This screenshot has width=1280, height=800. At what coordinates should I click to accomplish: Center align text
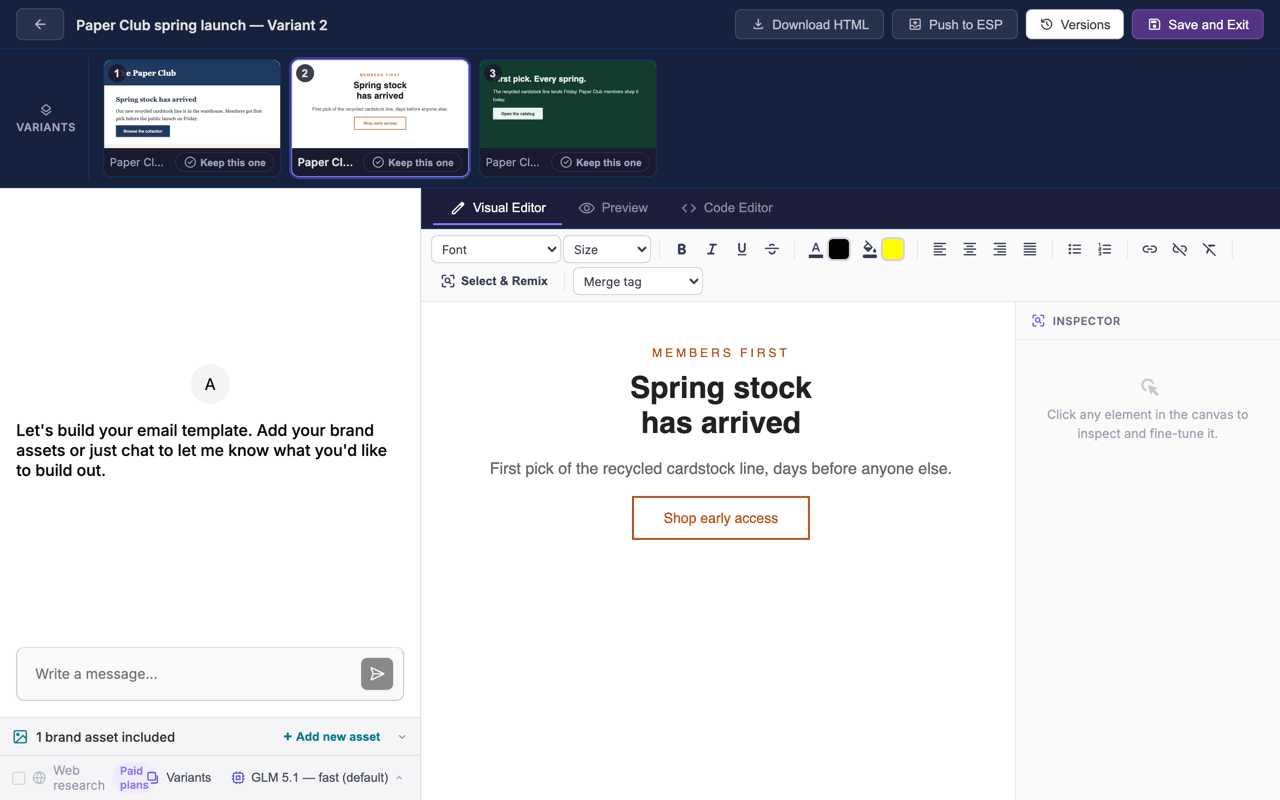pyautogui.click(x=970, y=249)
